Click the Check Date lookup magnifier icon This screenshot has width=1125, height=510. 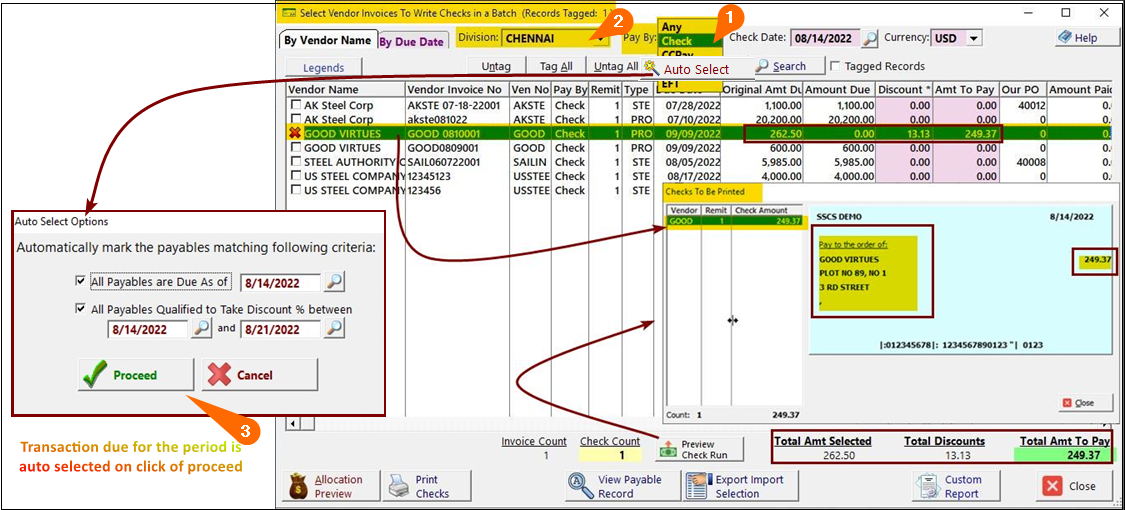pos(870,39)
